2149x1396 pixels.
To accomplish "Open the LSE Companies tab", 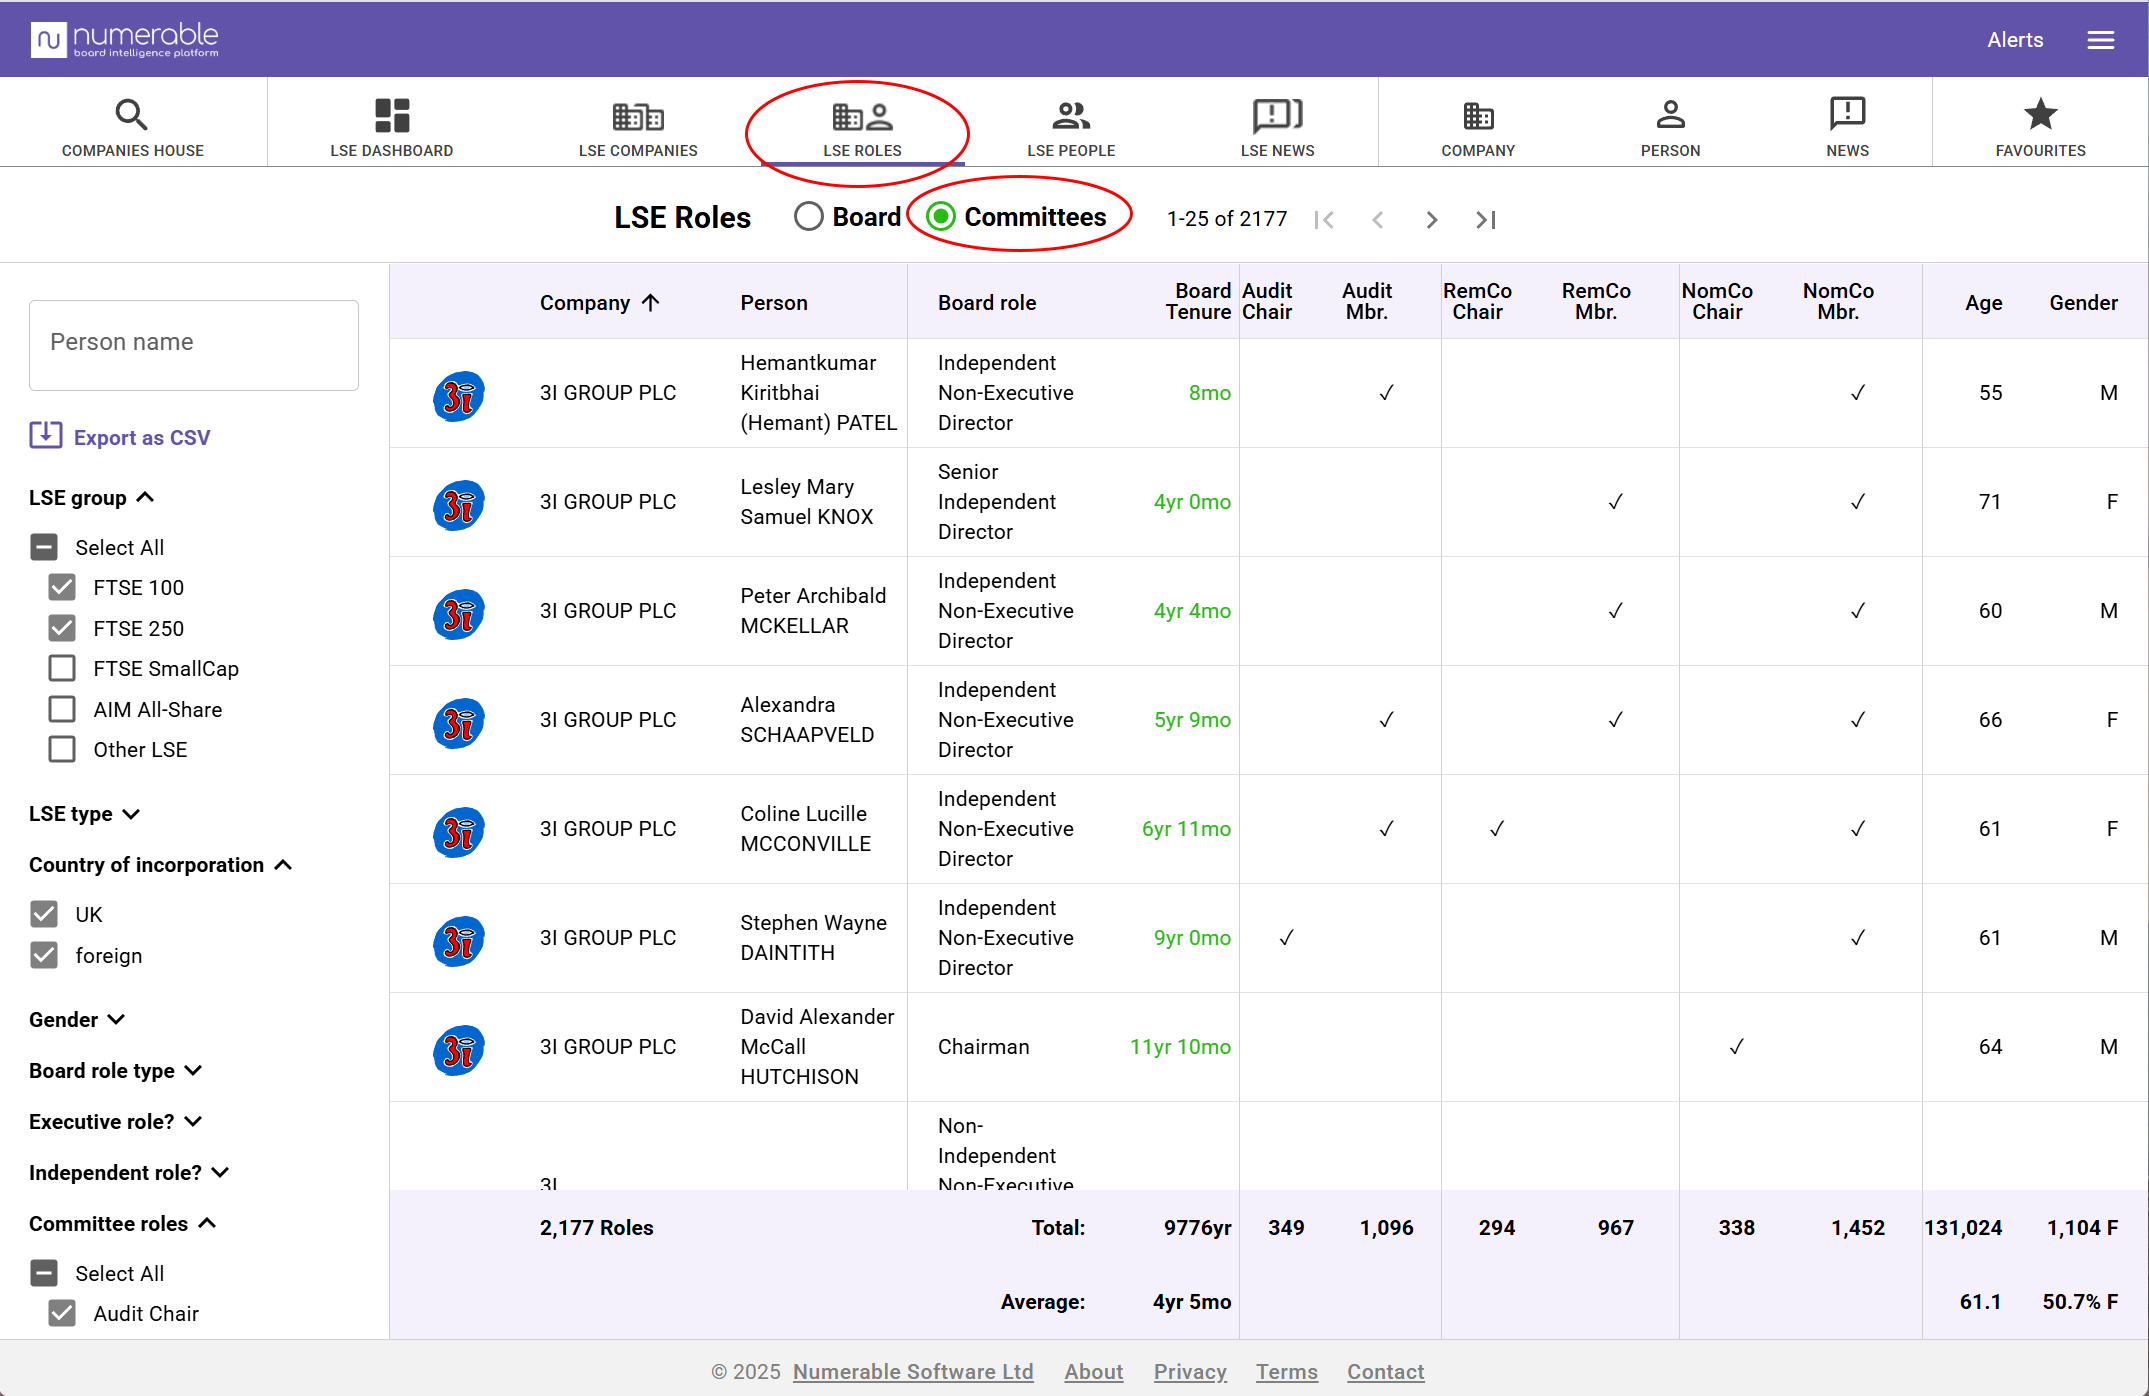I will pyautogui.click(x=638, y=128).
